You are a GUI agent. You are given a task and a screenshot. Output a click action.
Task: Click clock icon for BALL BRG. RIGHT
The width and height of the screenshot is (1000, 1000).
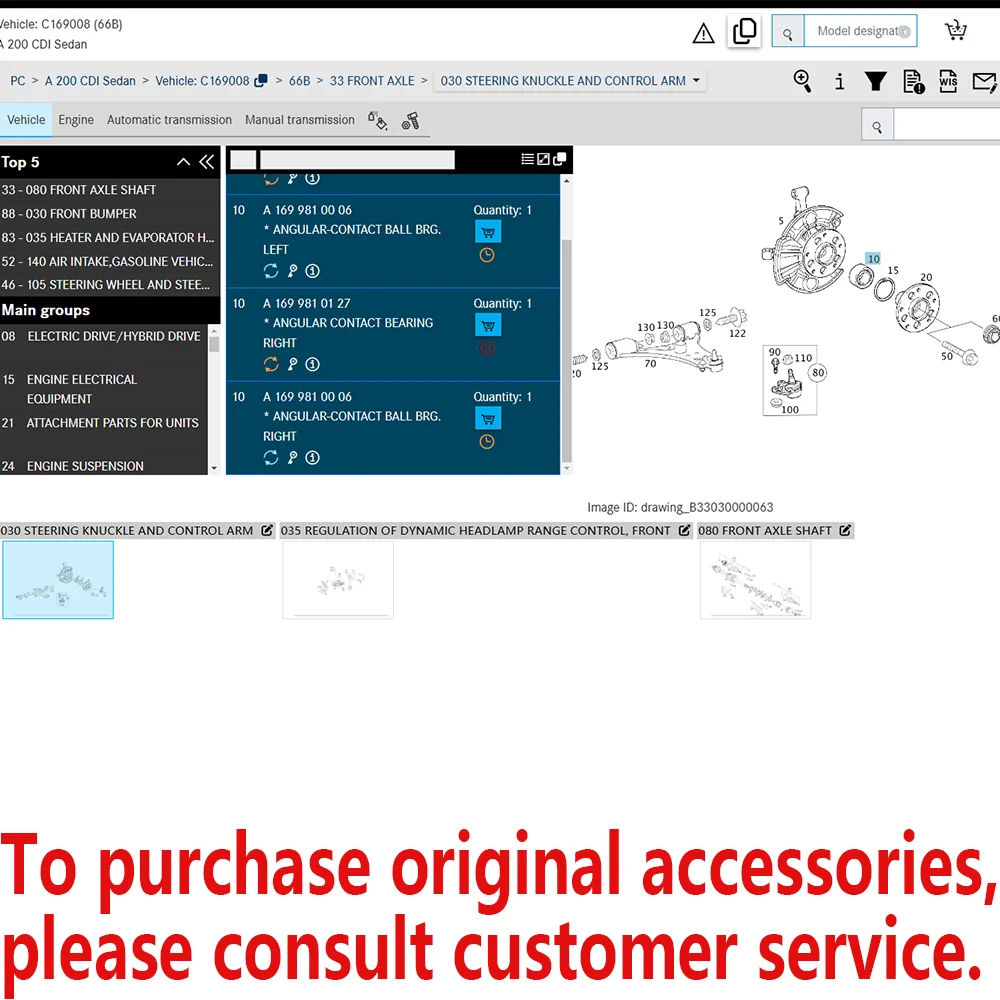point(487,441)
